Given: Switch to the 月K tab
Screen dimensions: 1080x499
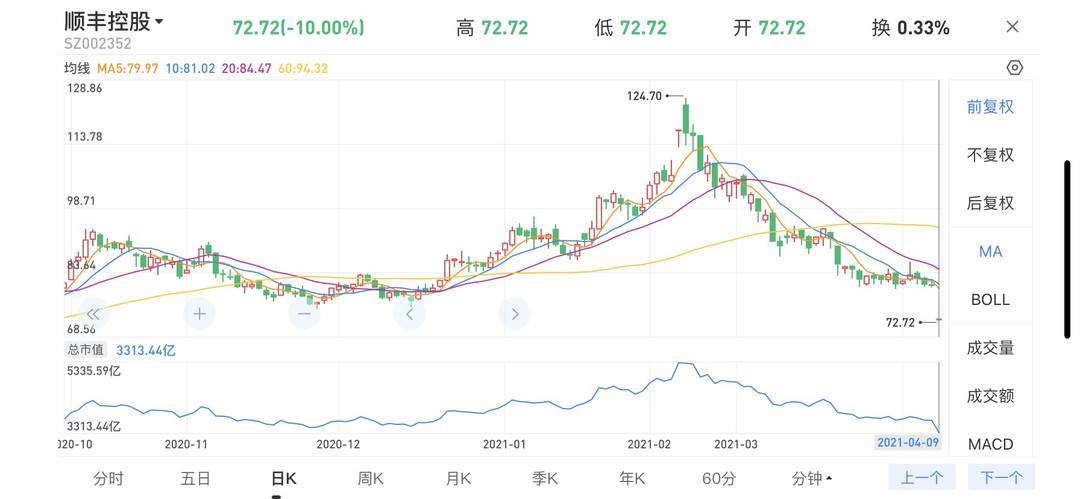Looking at the screenshot, I should tap(458, 478).
